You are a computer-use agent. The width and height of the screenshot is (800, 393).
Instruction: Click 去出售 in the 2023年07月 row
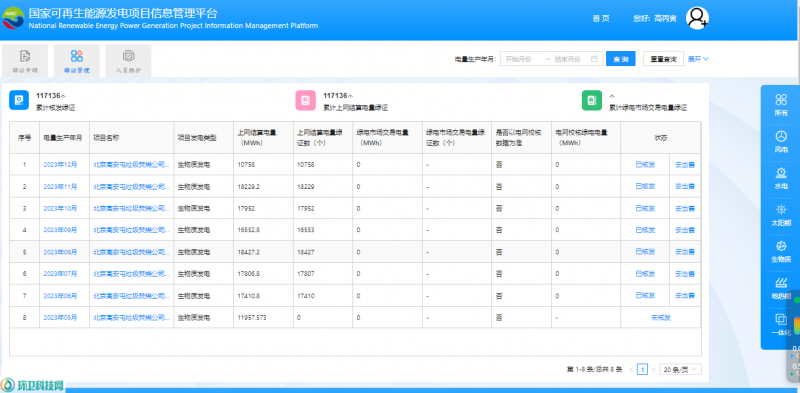(685, 274)
